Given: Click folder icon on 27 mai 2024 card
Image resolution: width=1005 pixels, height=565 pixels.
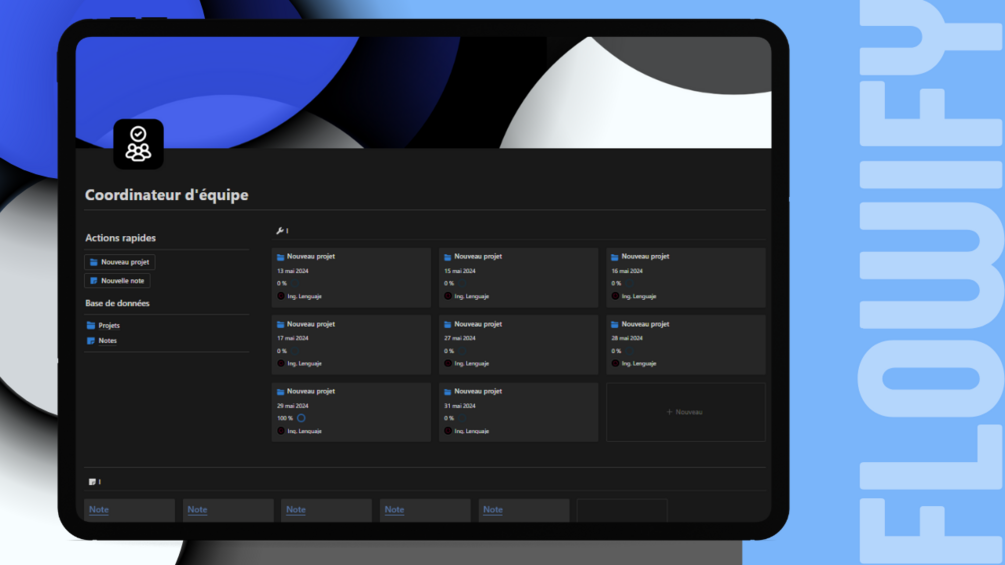Looking at the screenshot, I should tap(448, 324).
